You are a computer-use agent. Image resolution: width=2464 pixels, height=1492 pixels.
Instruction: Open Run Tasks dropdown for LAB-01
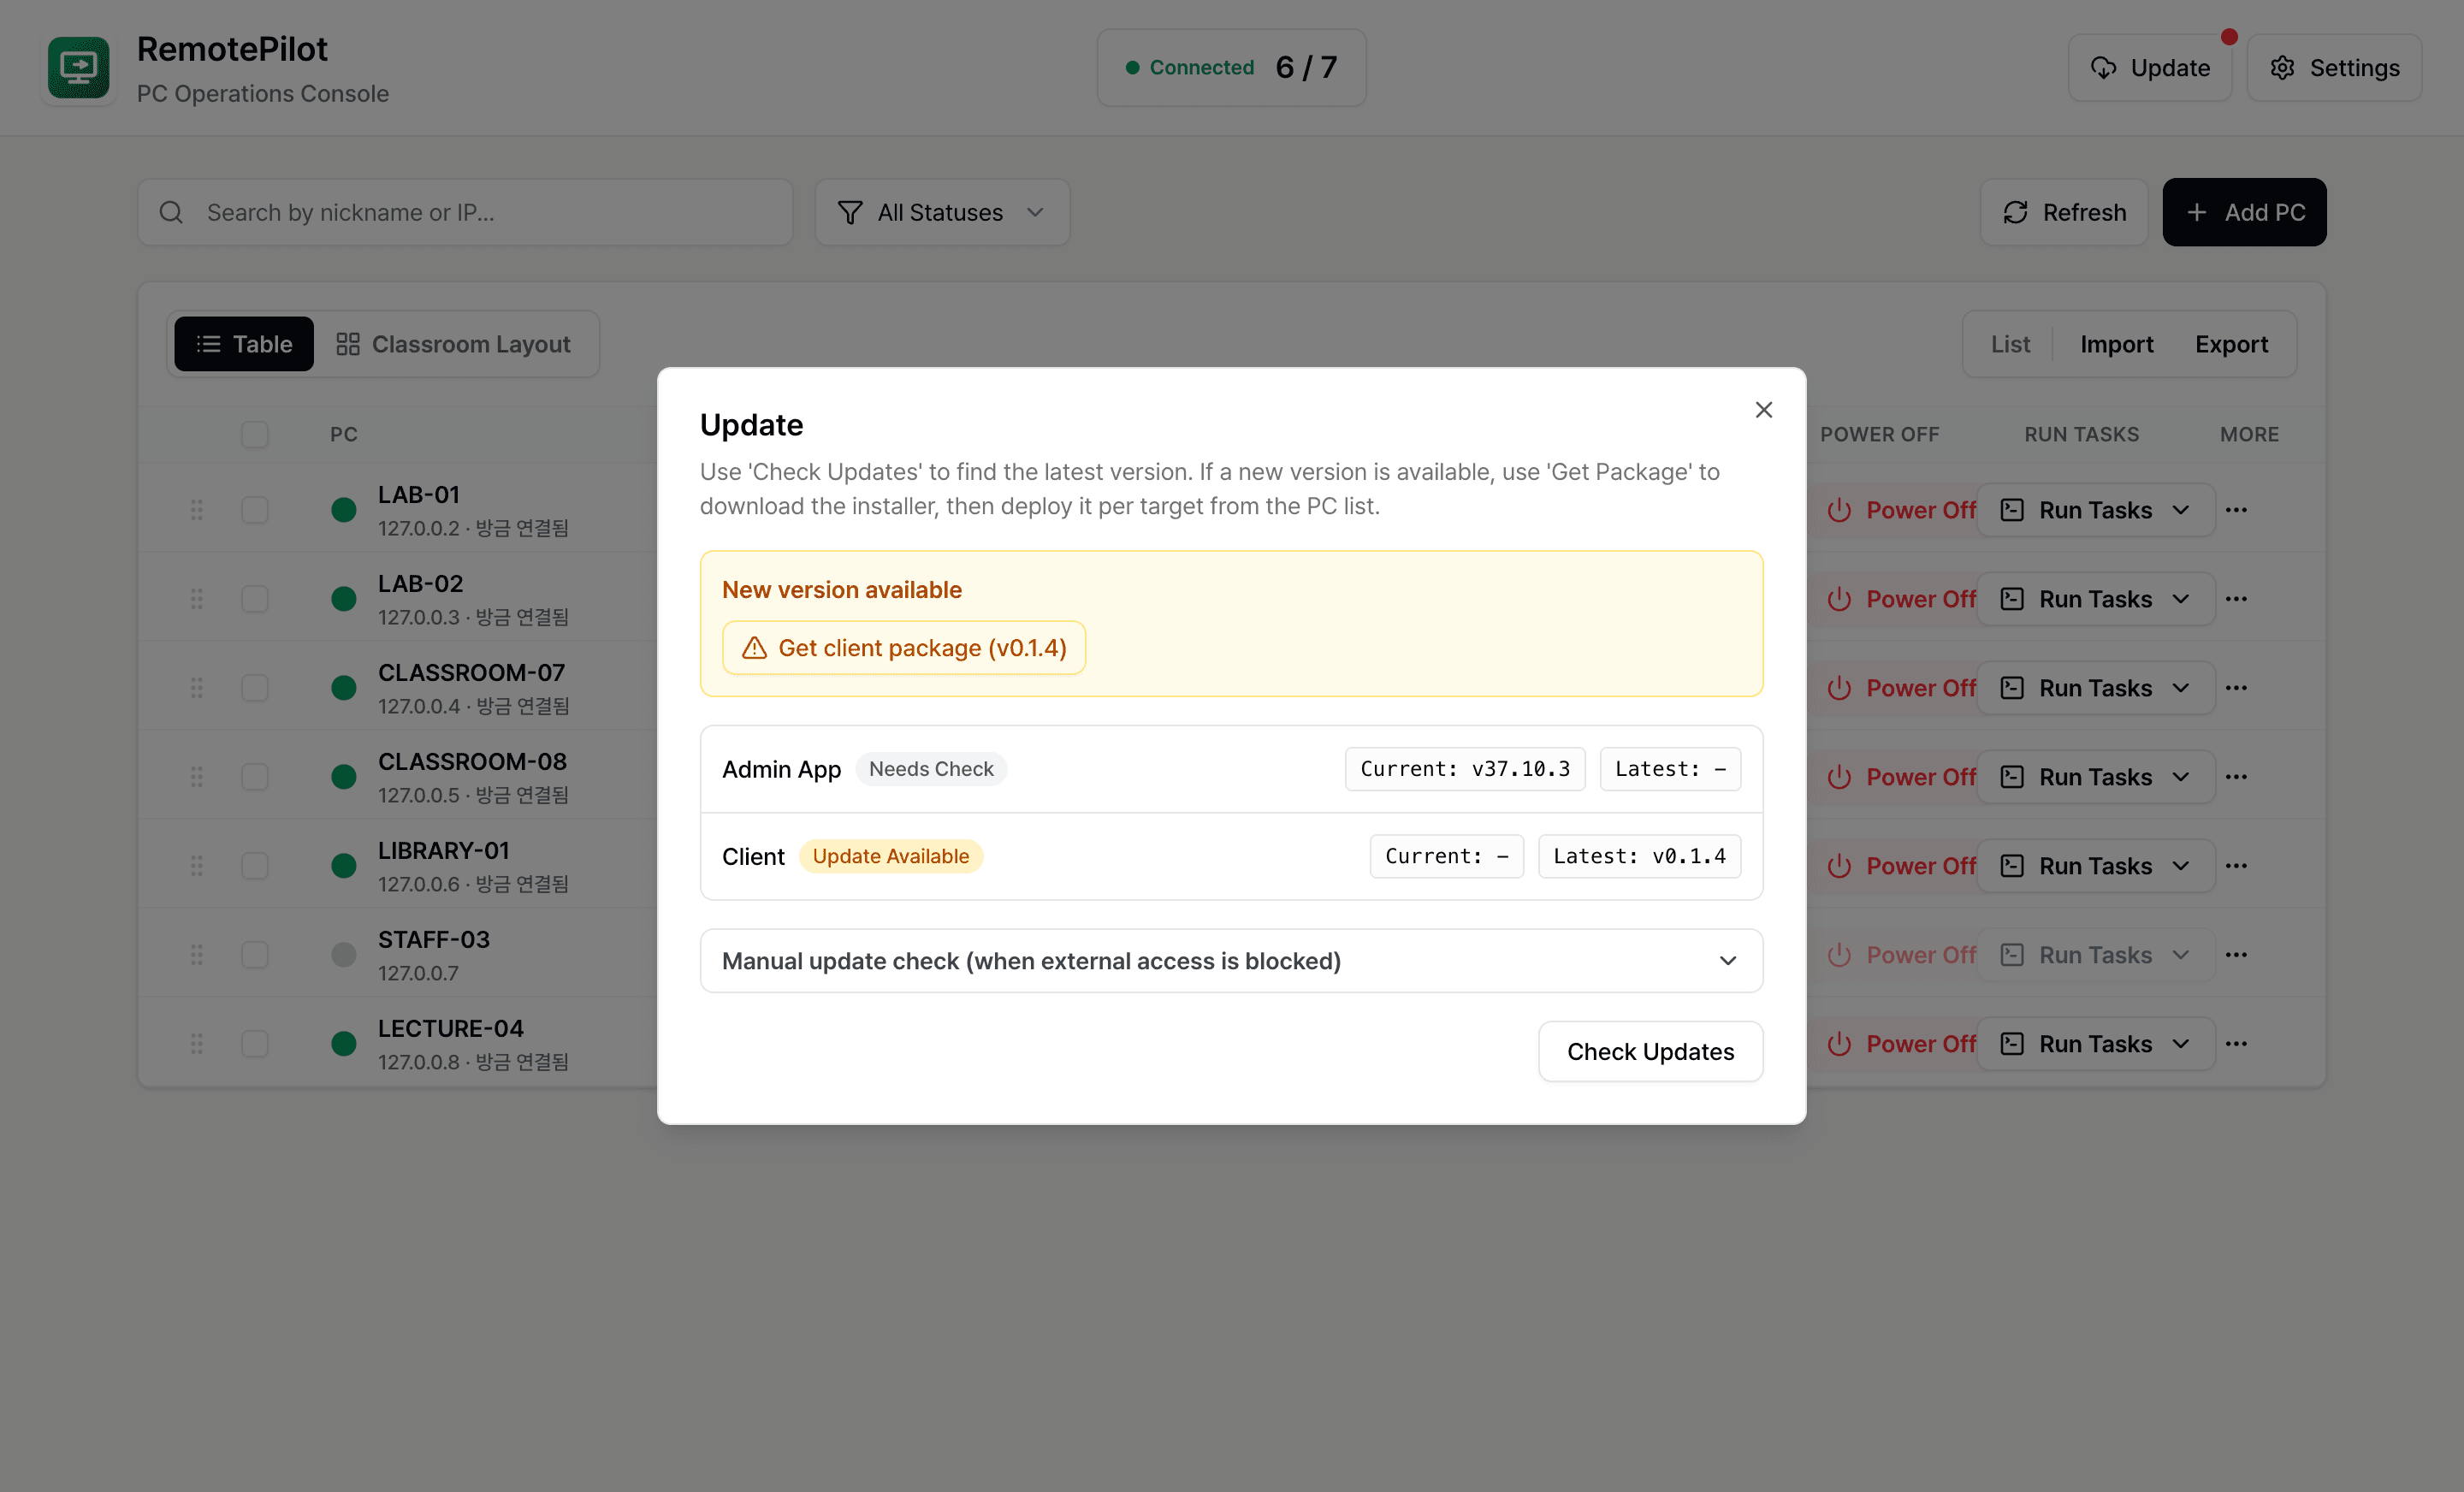[x=2095, y=510]
